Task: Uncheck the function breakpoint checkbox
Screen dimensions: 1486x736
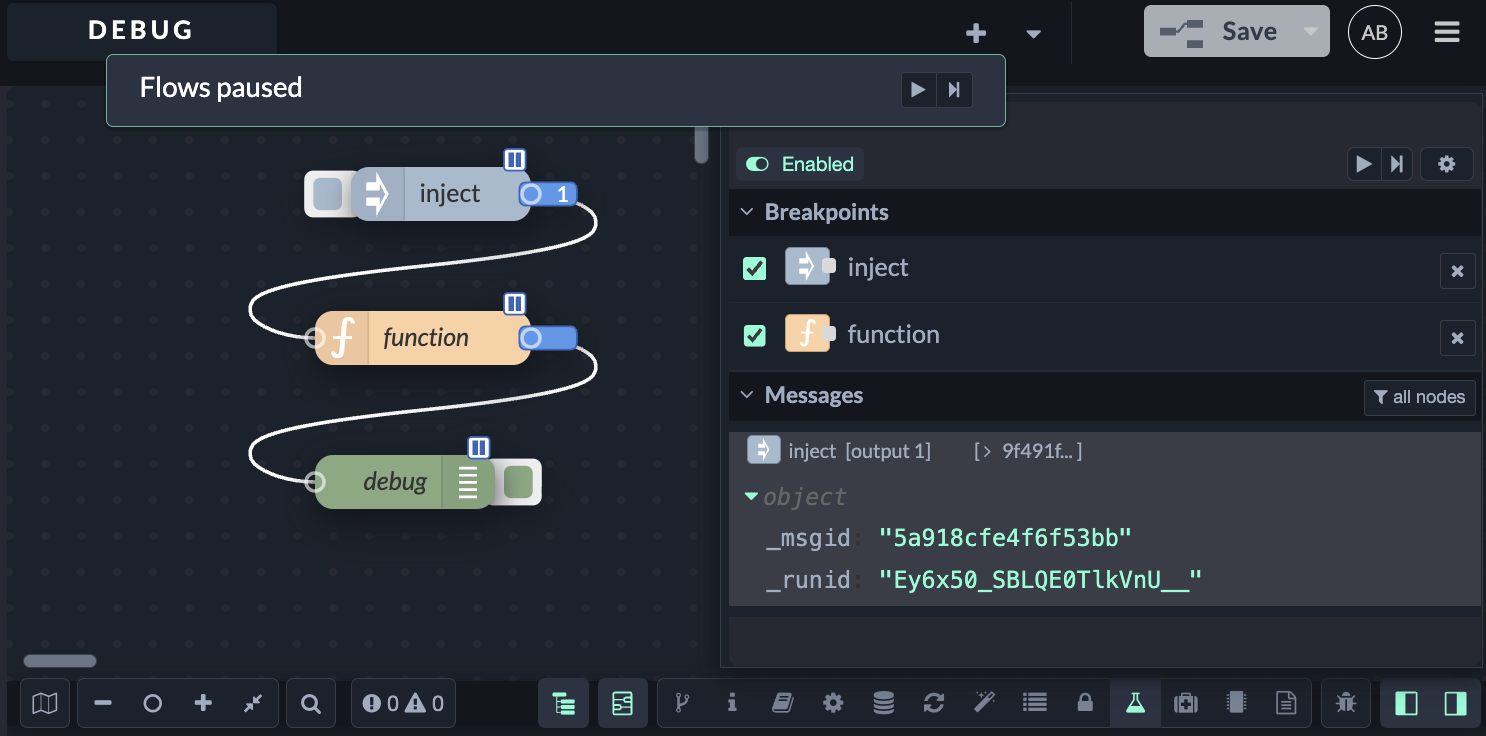Action: [x=755, y=335]
